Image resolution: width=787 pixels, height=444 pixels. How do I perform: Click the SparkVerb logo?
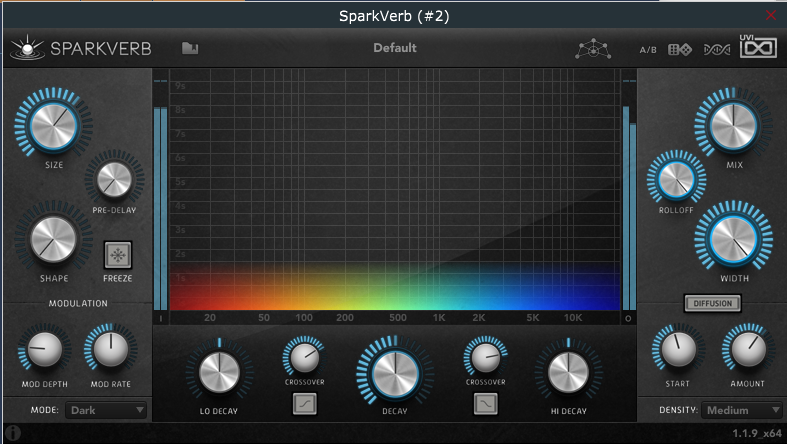(81, 48)
